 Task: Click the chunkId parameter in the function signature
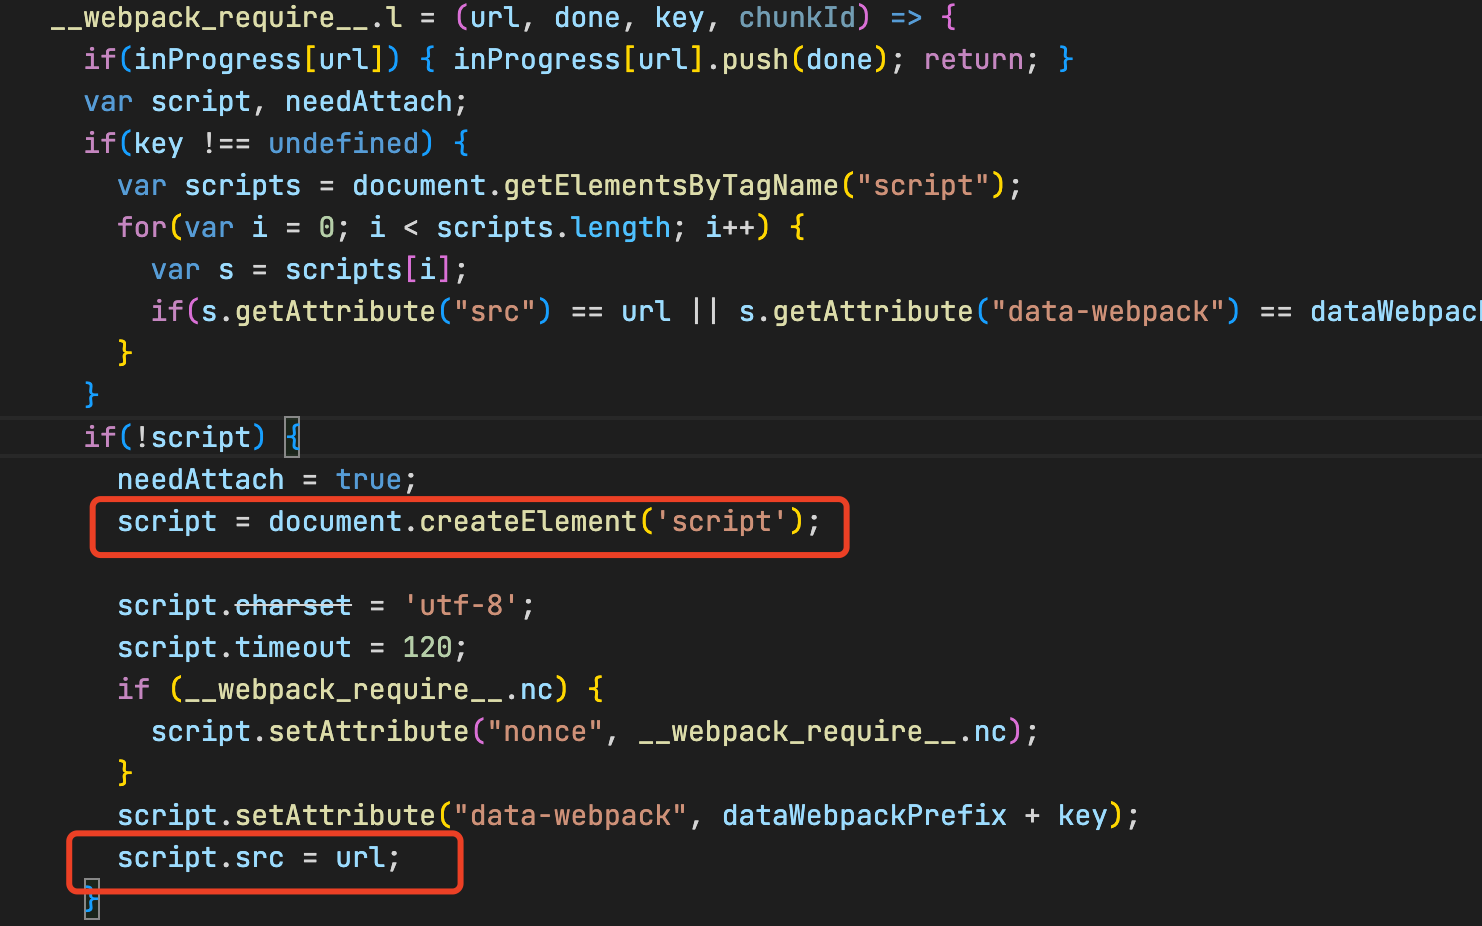click(x=800, y=17)
